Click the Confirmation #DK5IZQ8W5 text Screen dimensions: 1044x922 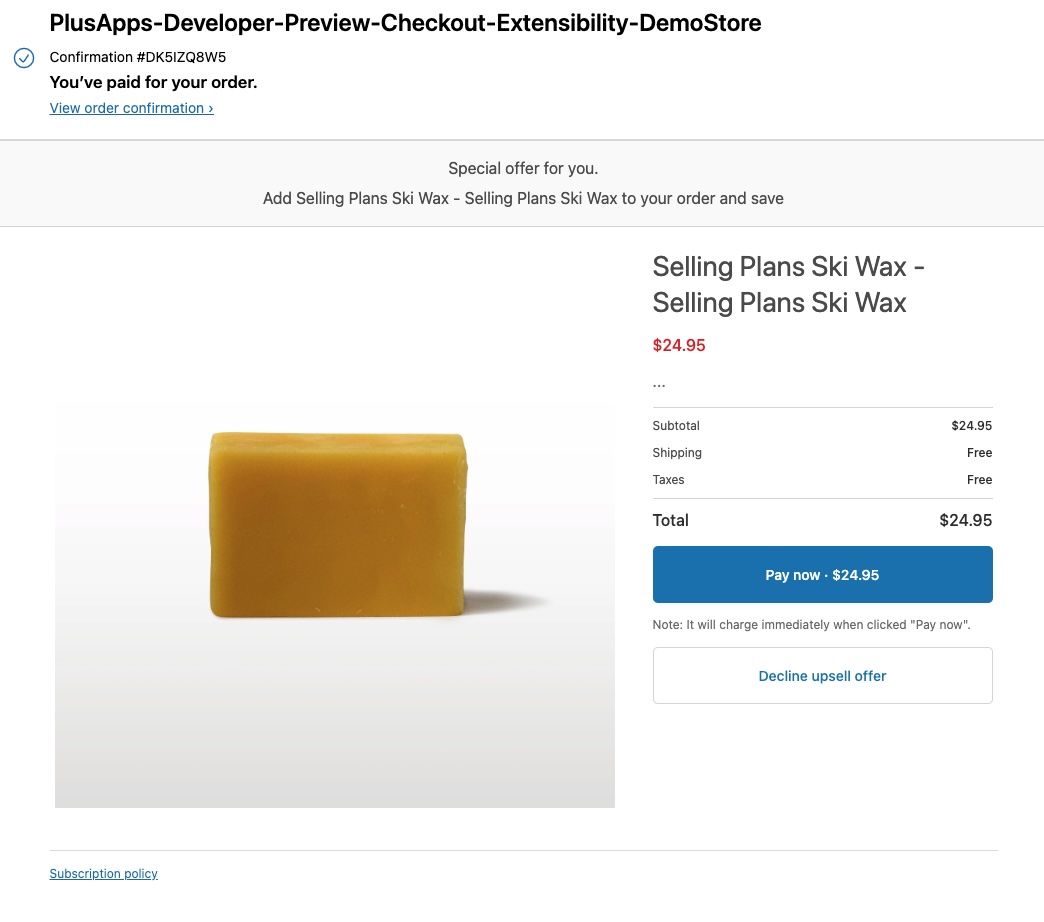[x=138, y=58]
